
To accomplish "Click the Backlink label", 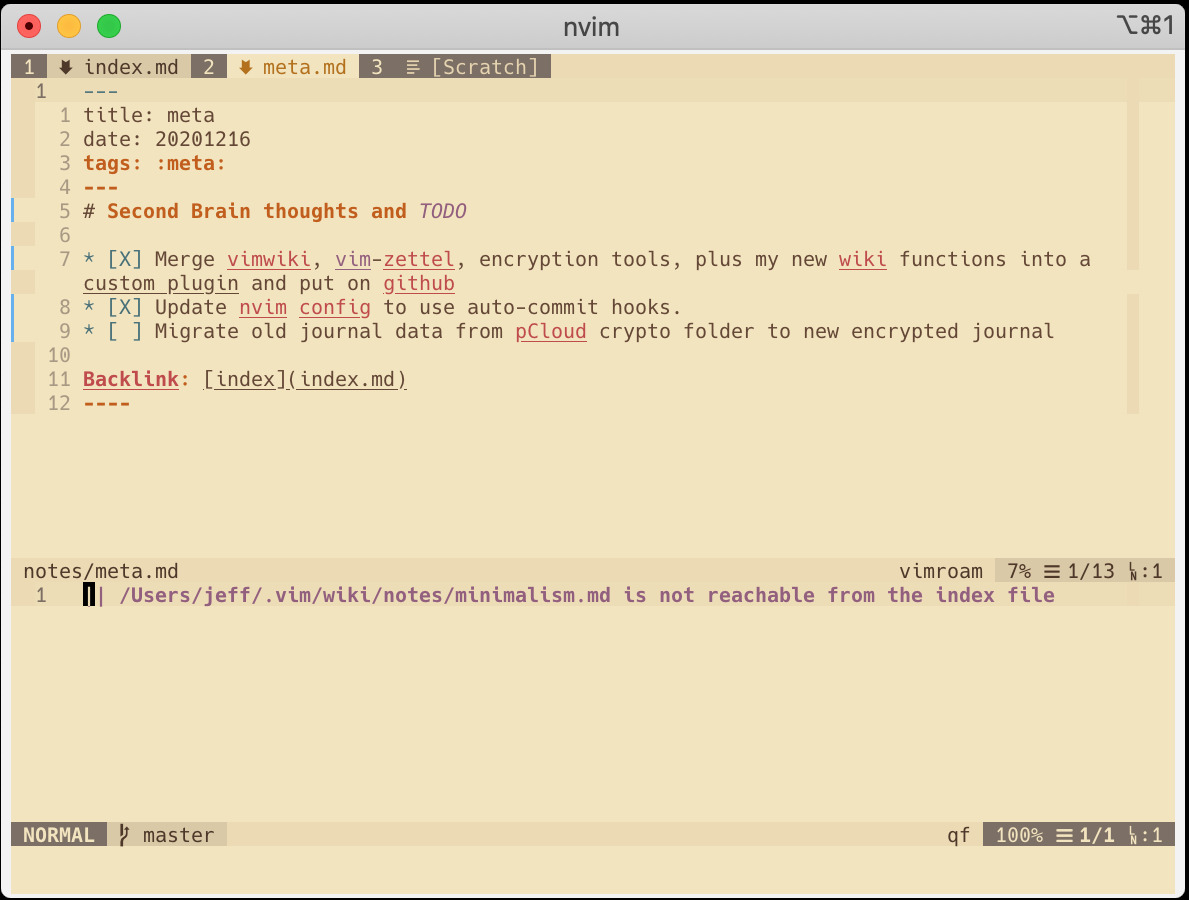I will (x=130, y=379).
